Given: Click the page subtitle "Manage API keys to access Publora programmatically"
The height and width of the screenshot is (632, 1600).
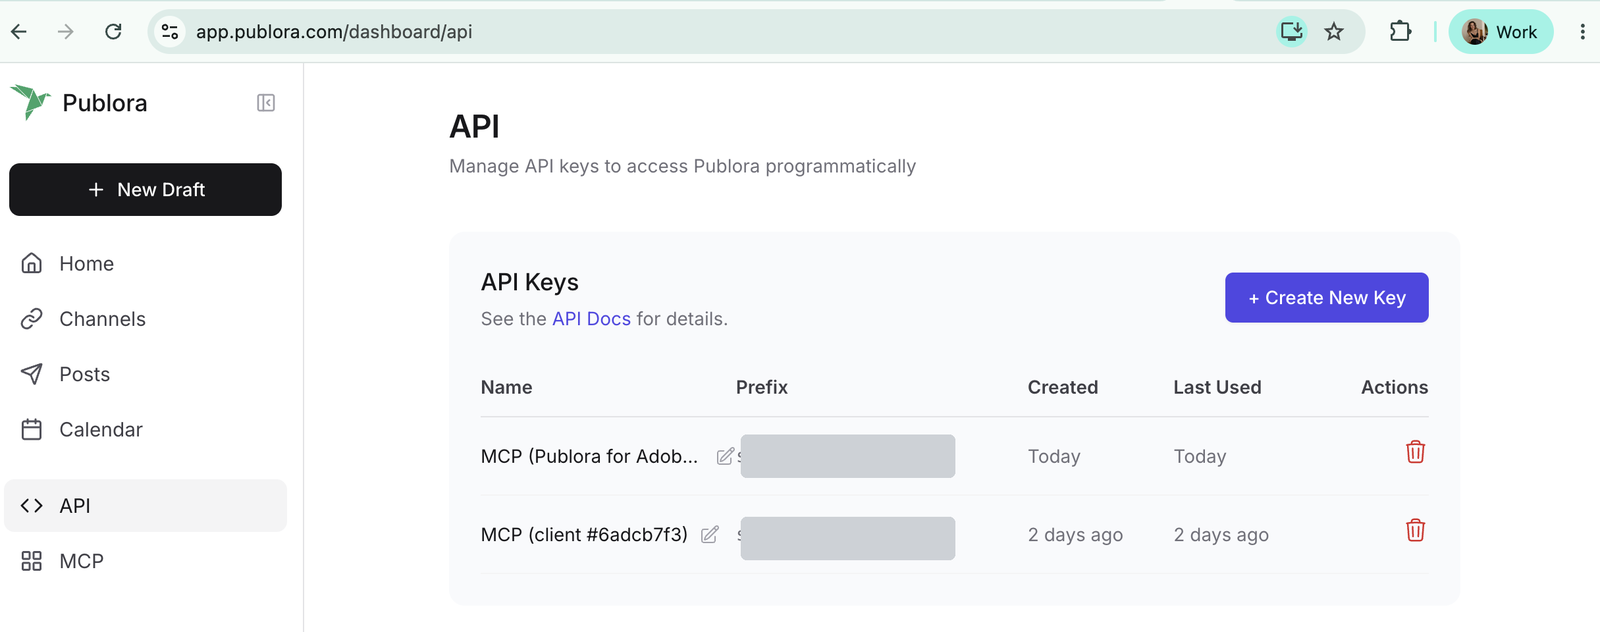Looking at the screenshot, I should (682, 166).
